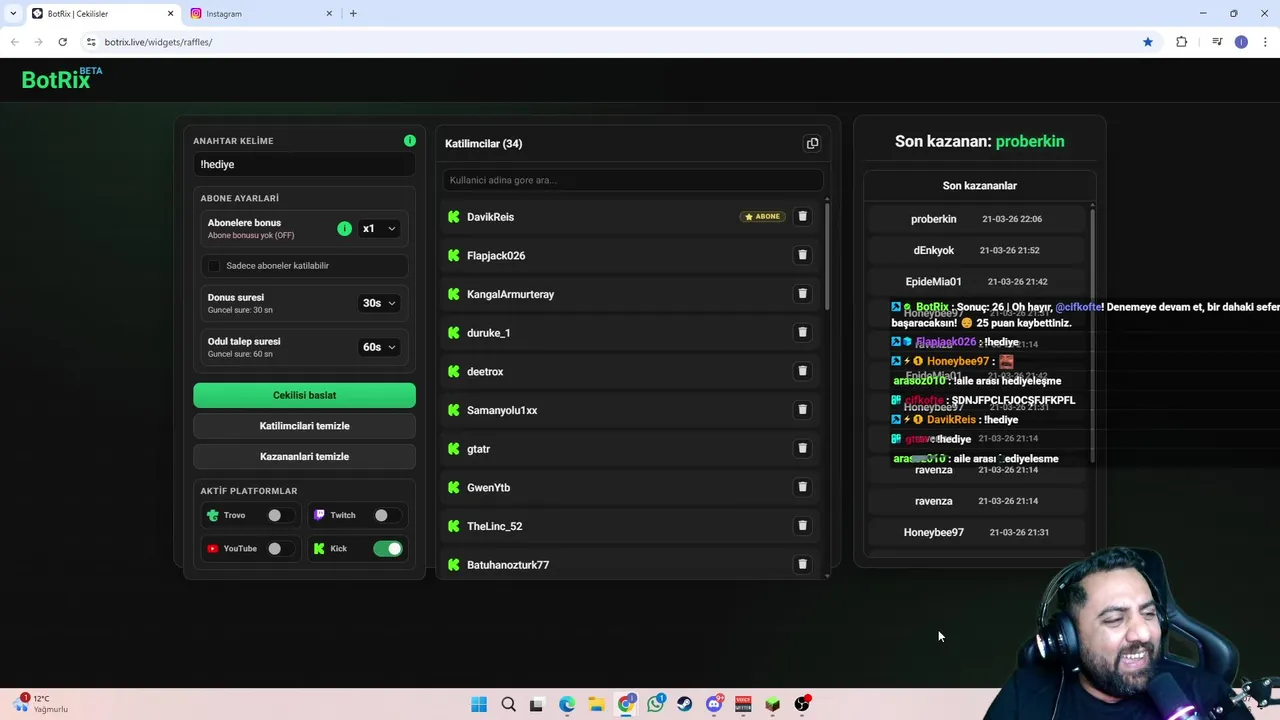Click Katilimcilar (34) heading
Screen dimensions: 1280x720
484,143
